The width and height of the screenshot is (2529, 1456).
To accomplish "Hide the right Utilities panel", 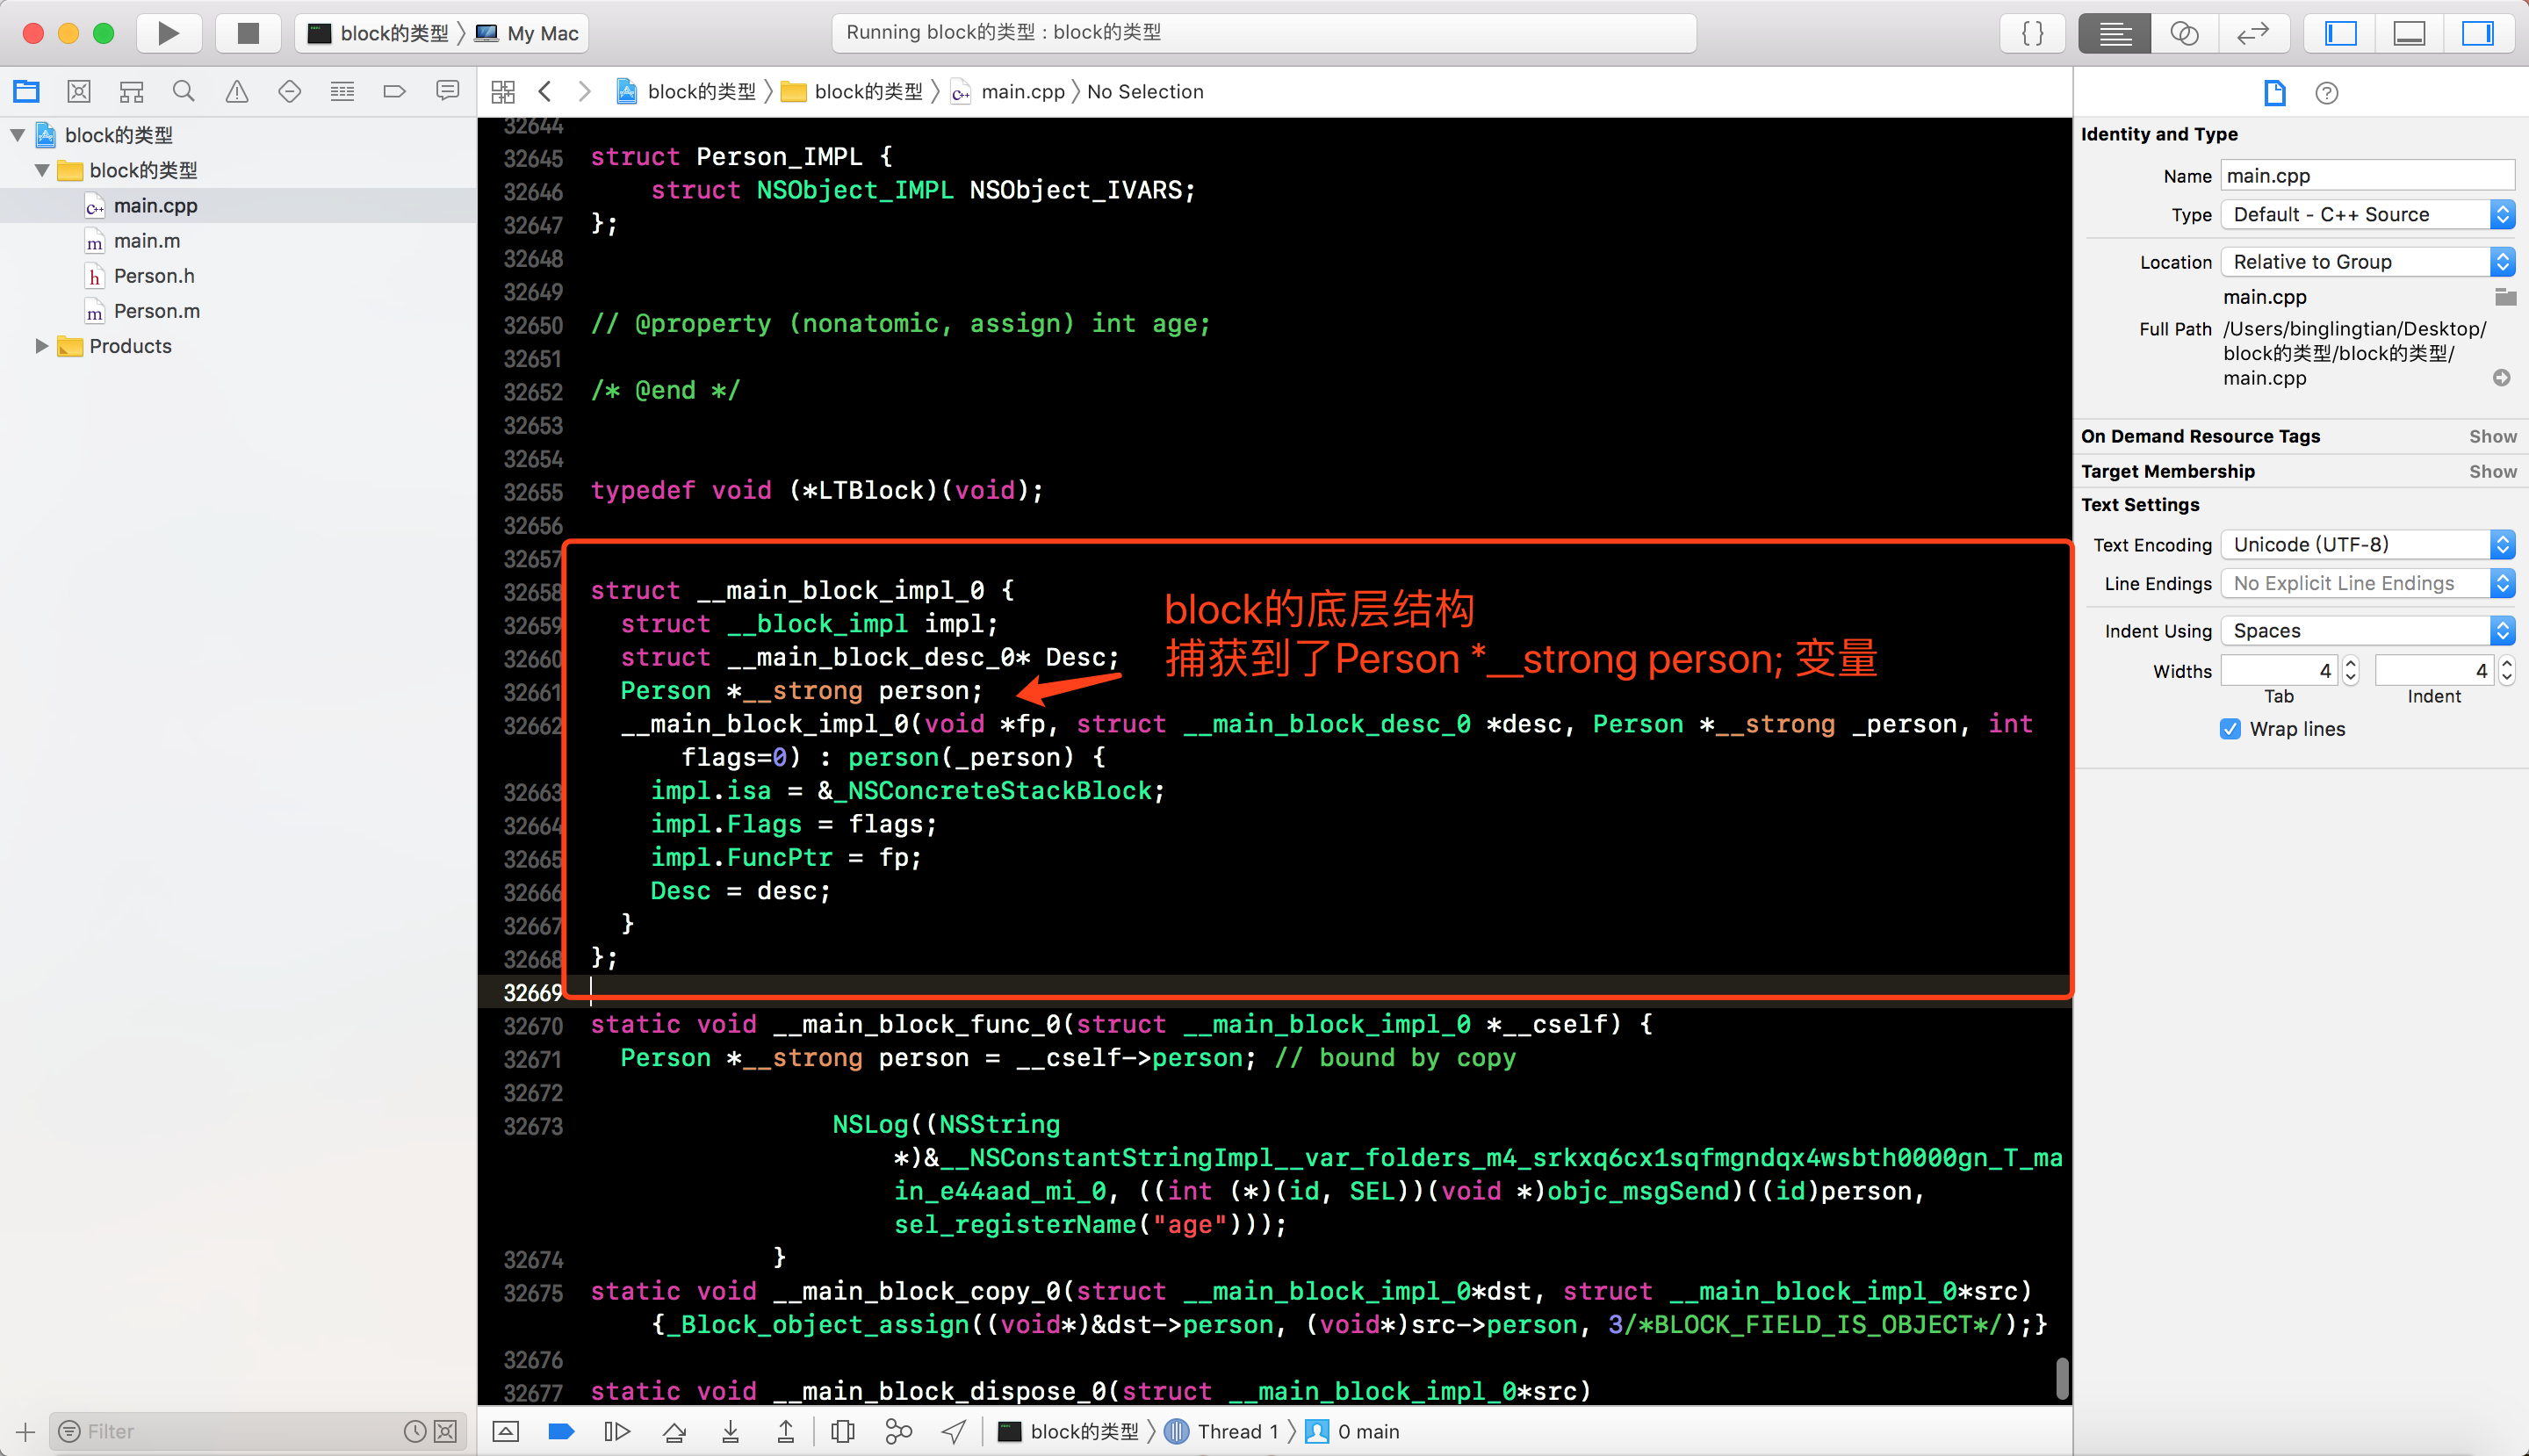I will (2477, 33).
